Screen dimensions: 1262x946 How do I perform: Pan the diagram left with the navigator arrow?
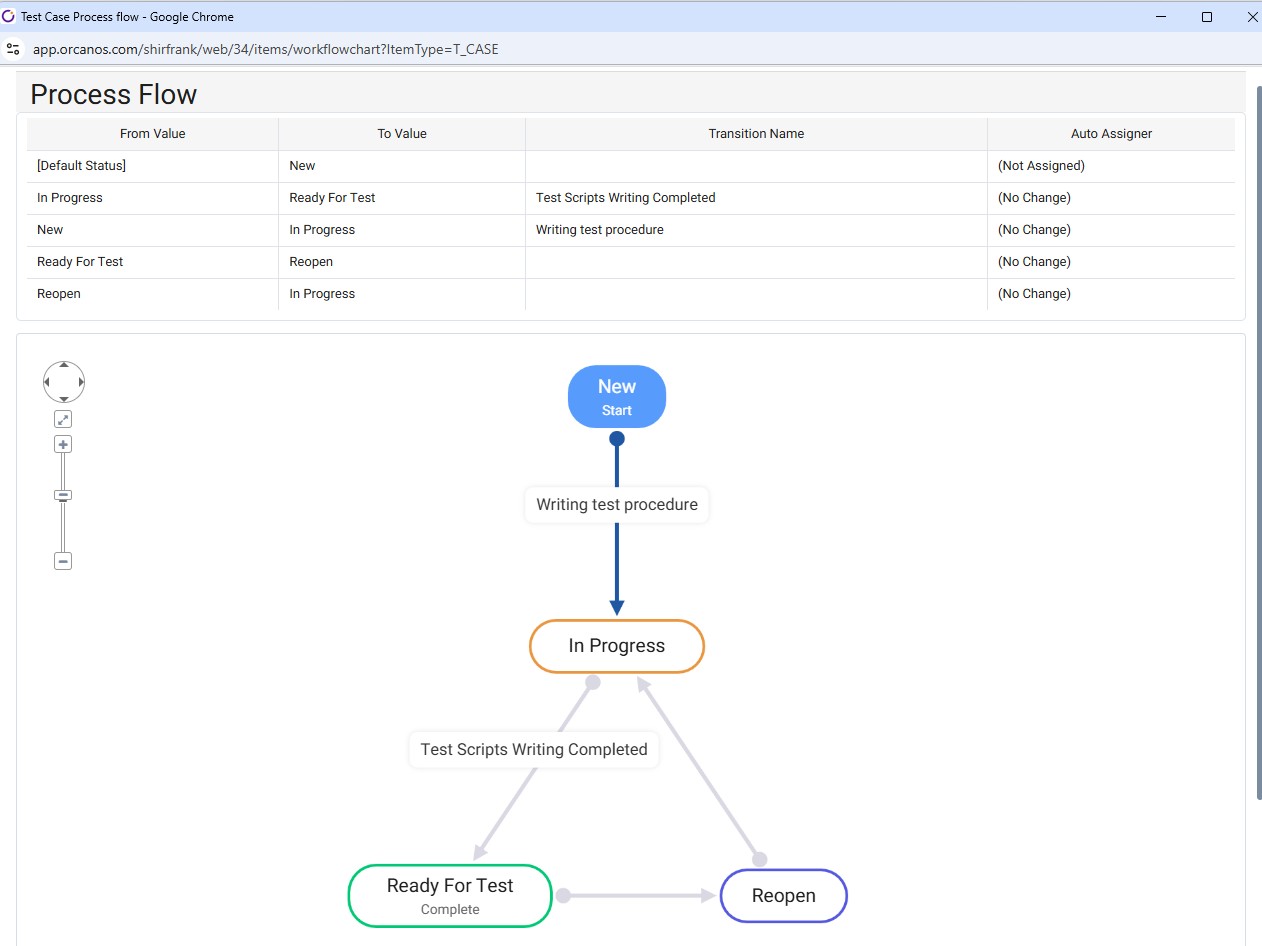pyautogui.click(x=48, y=382)
